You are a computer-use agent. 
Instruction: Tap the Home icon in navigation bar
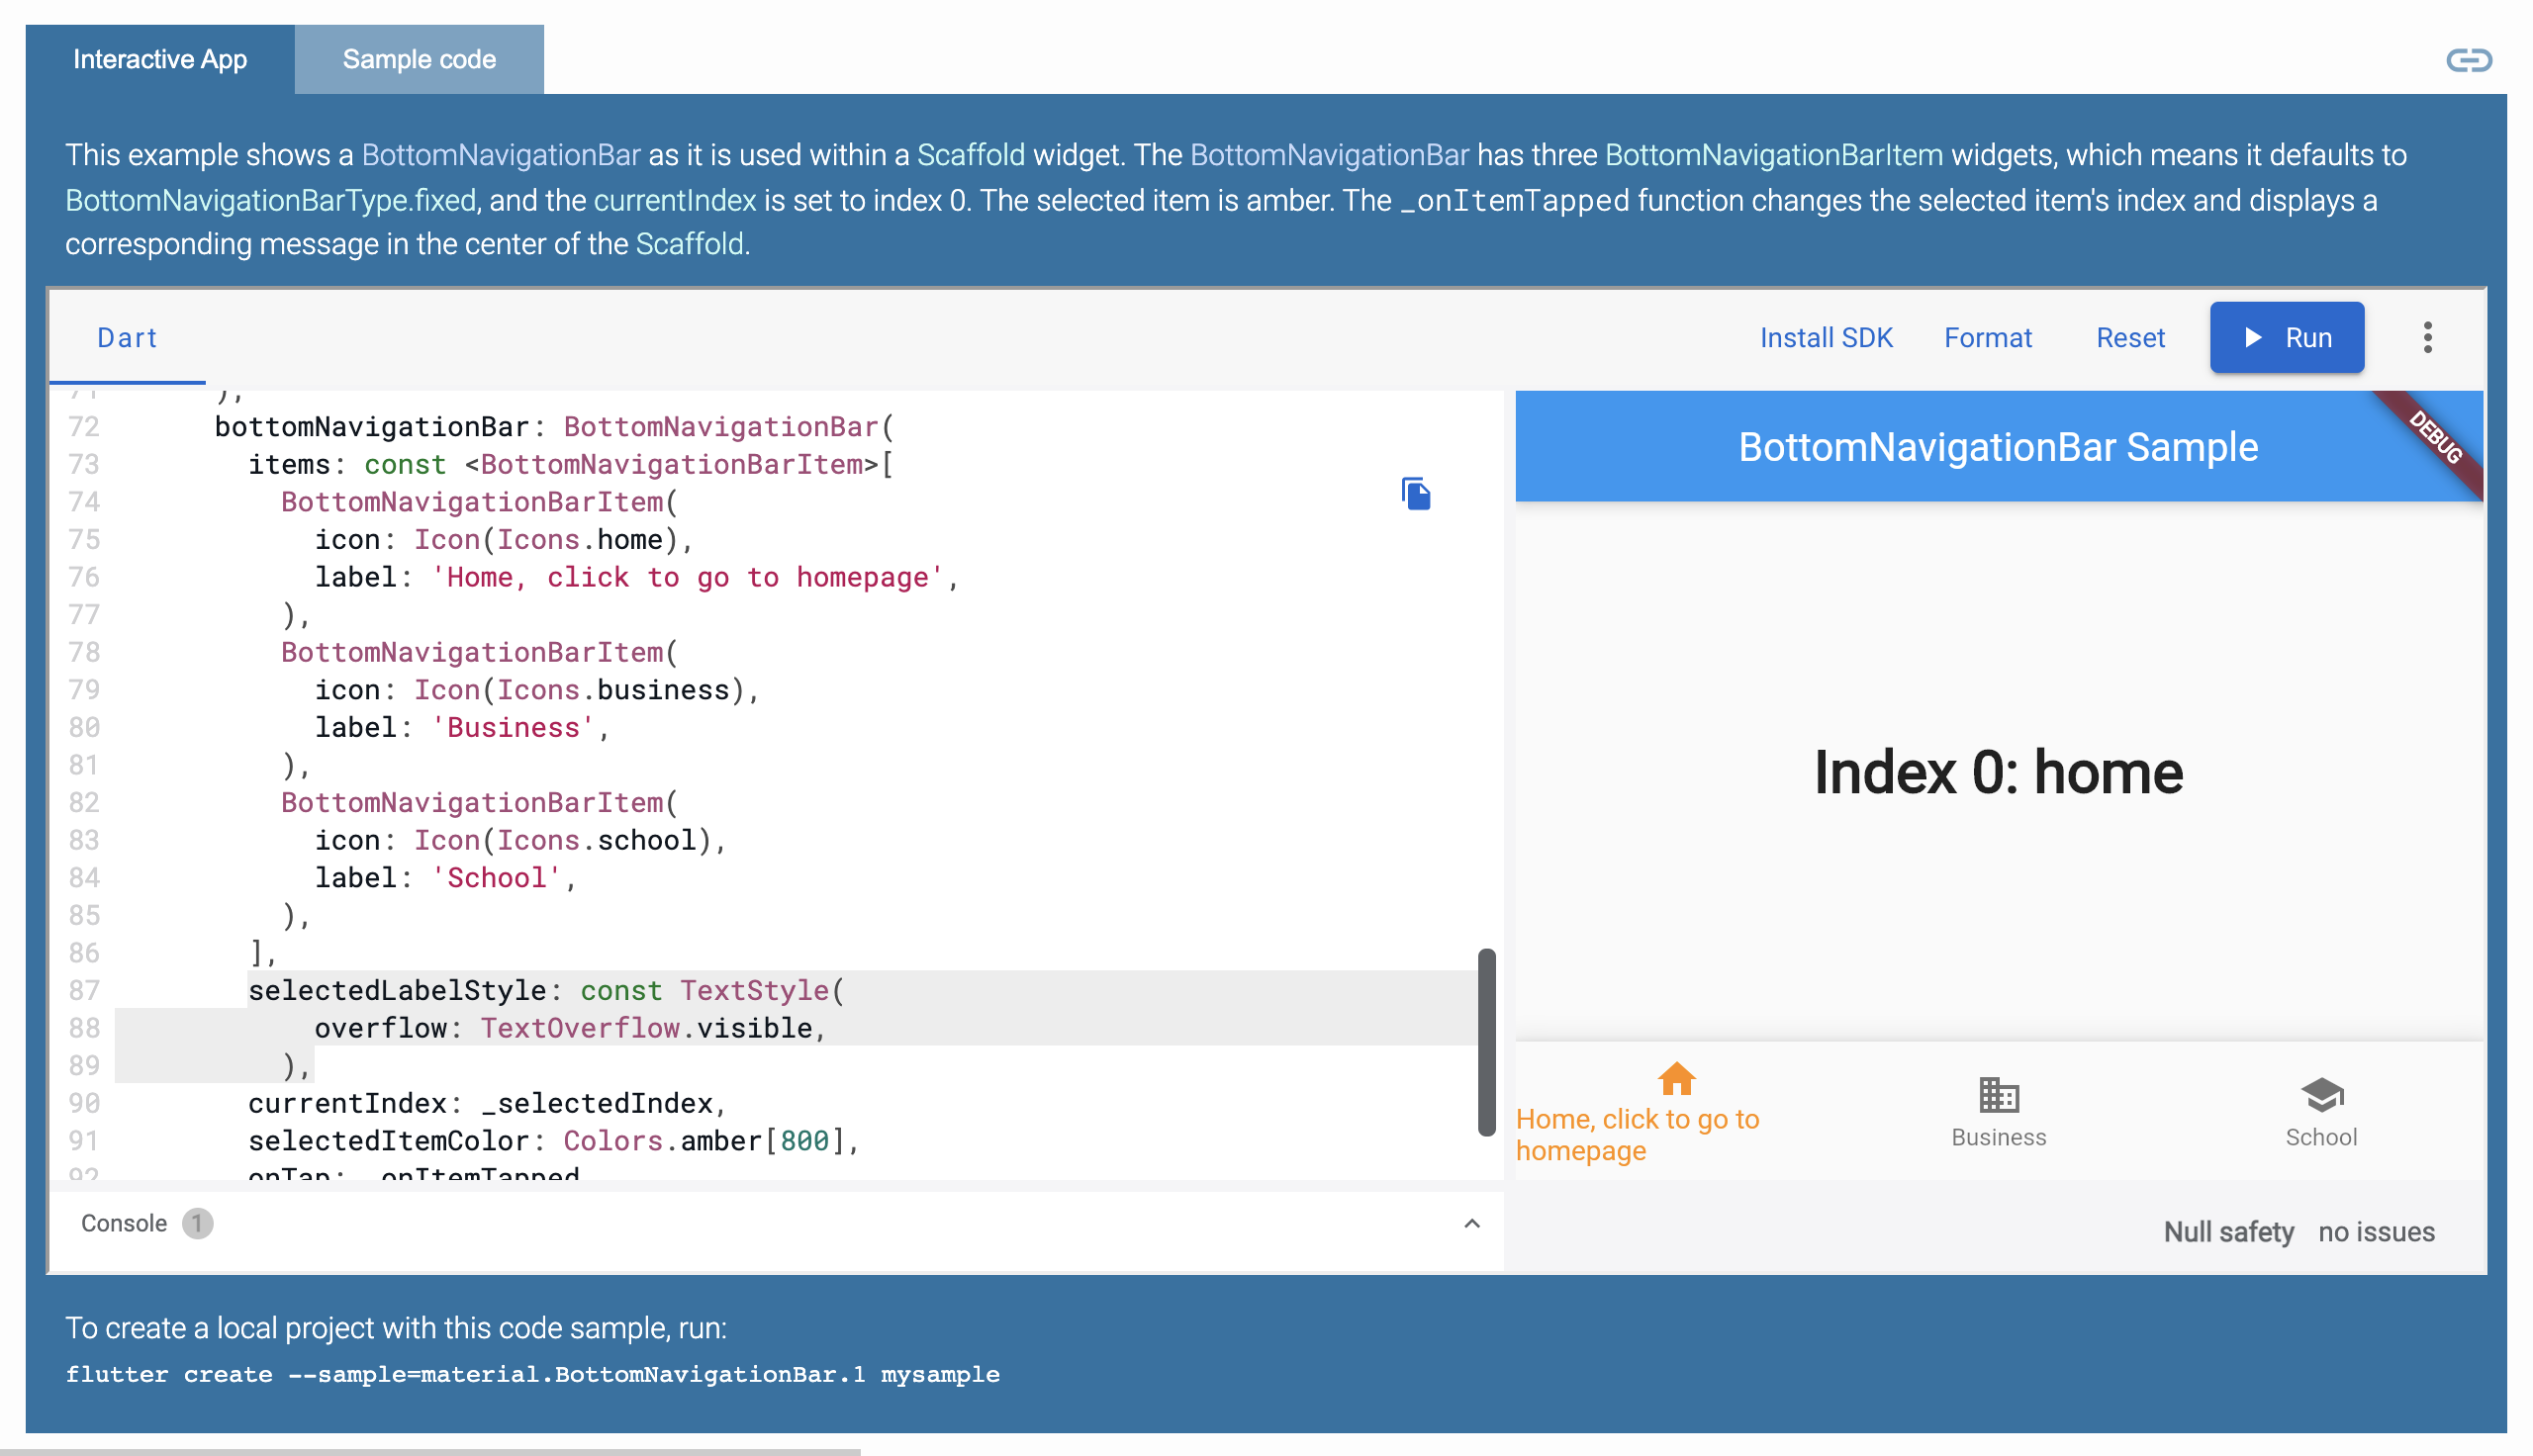tap(1676, 1079)
